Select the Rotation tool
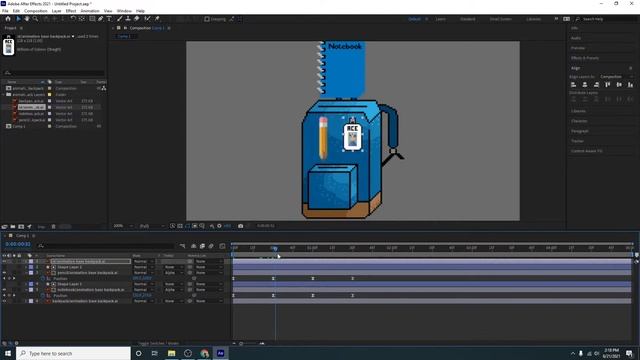 pyautogui.click(x=73, y=19)
